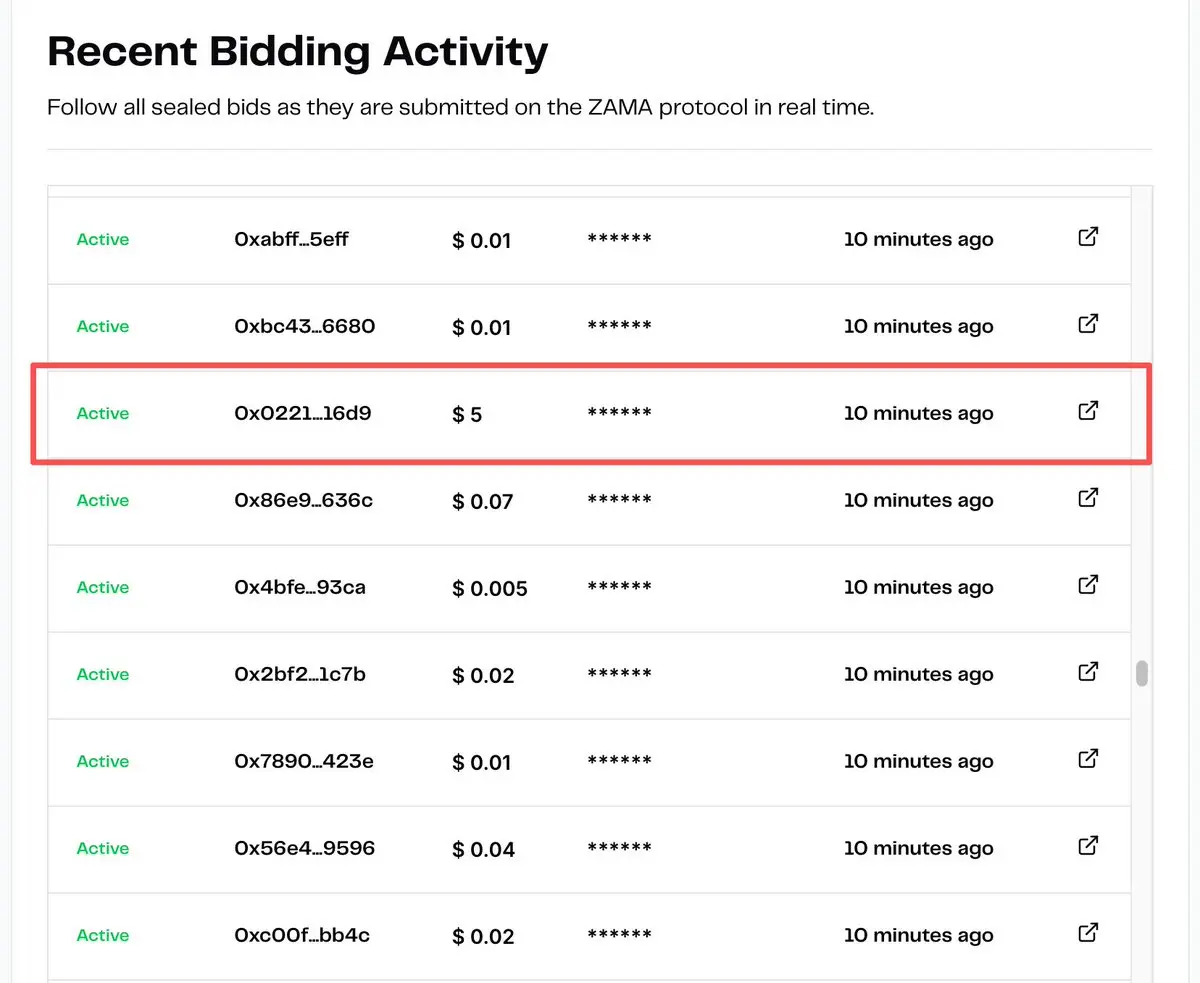Open external link for bid 0x4bfe...93ca
Screen dimensions: 1200x983
(x=1088, y=585)
